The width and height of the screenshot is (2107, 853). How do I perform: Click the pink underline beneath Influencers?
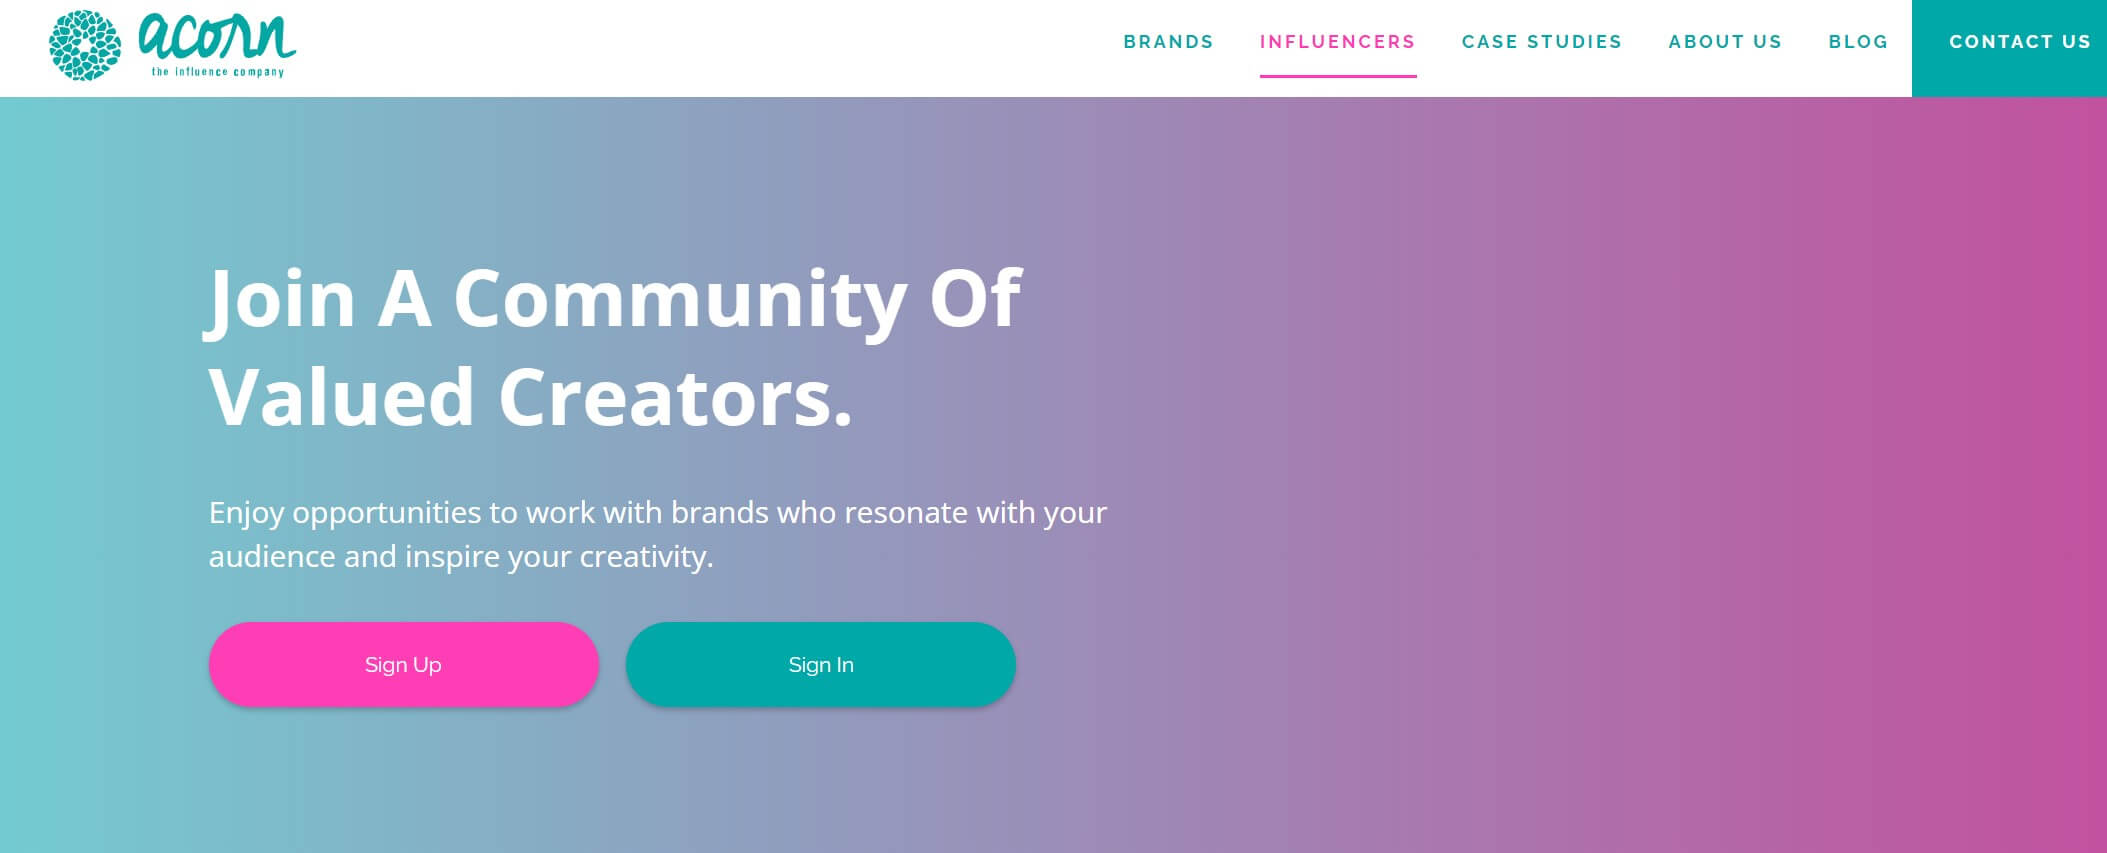[1337, 74]
